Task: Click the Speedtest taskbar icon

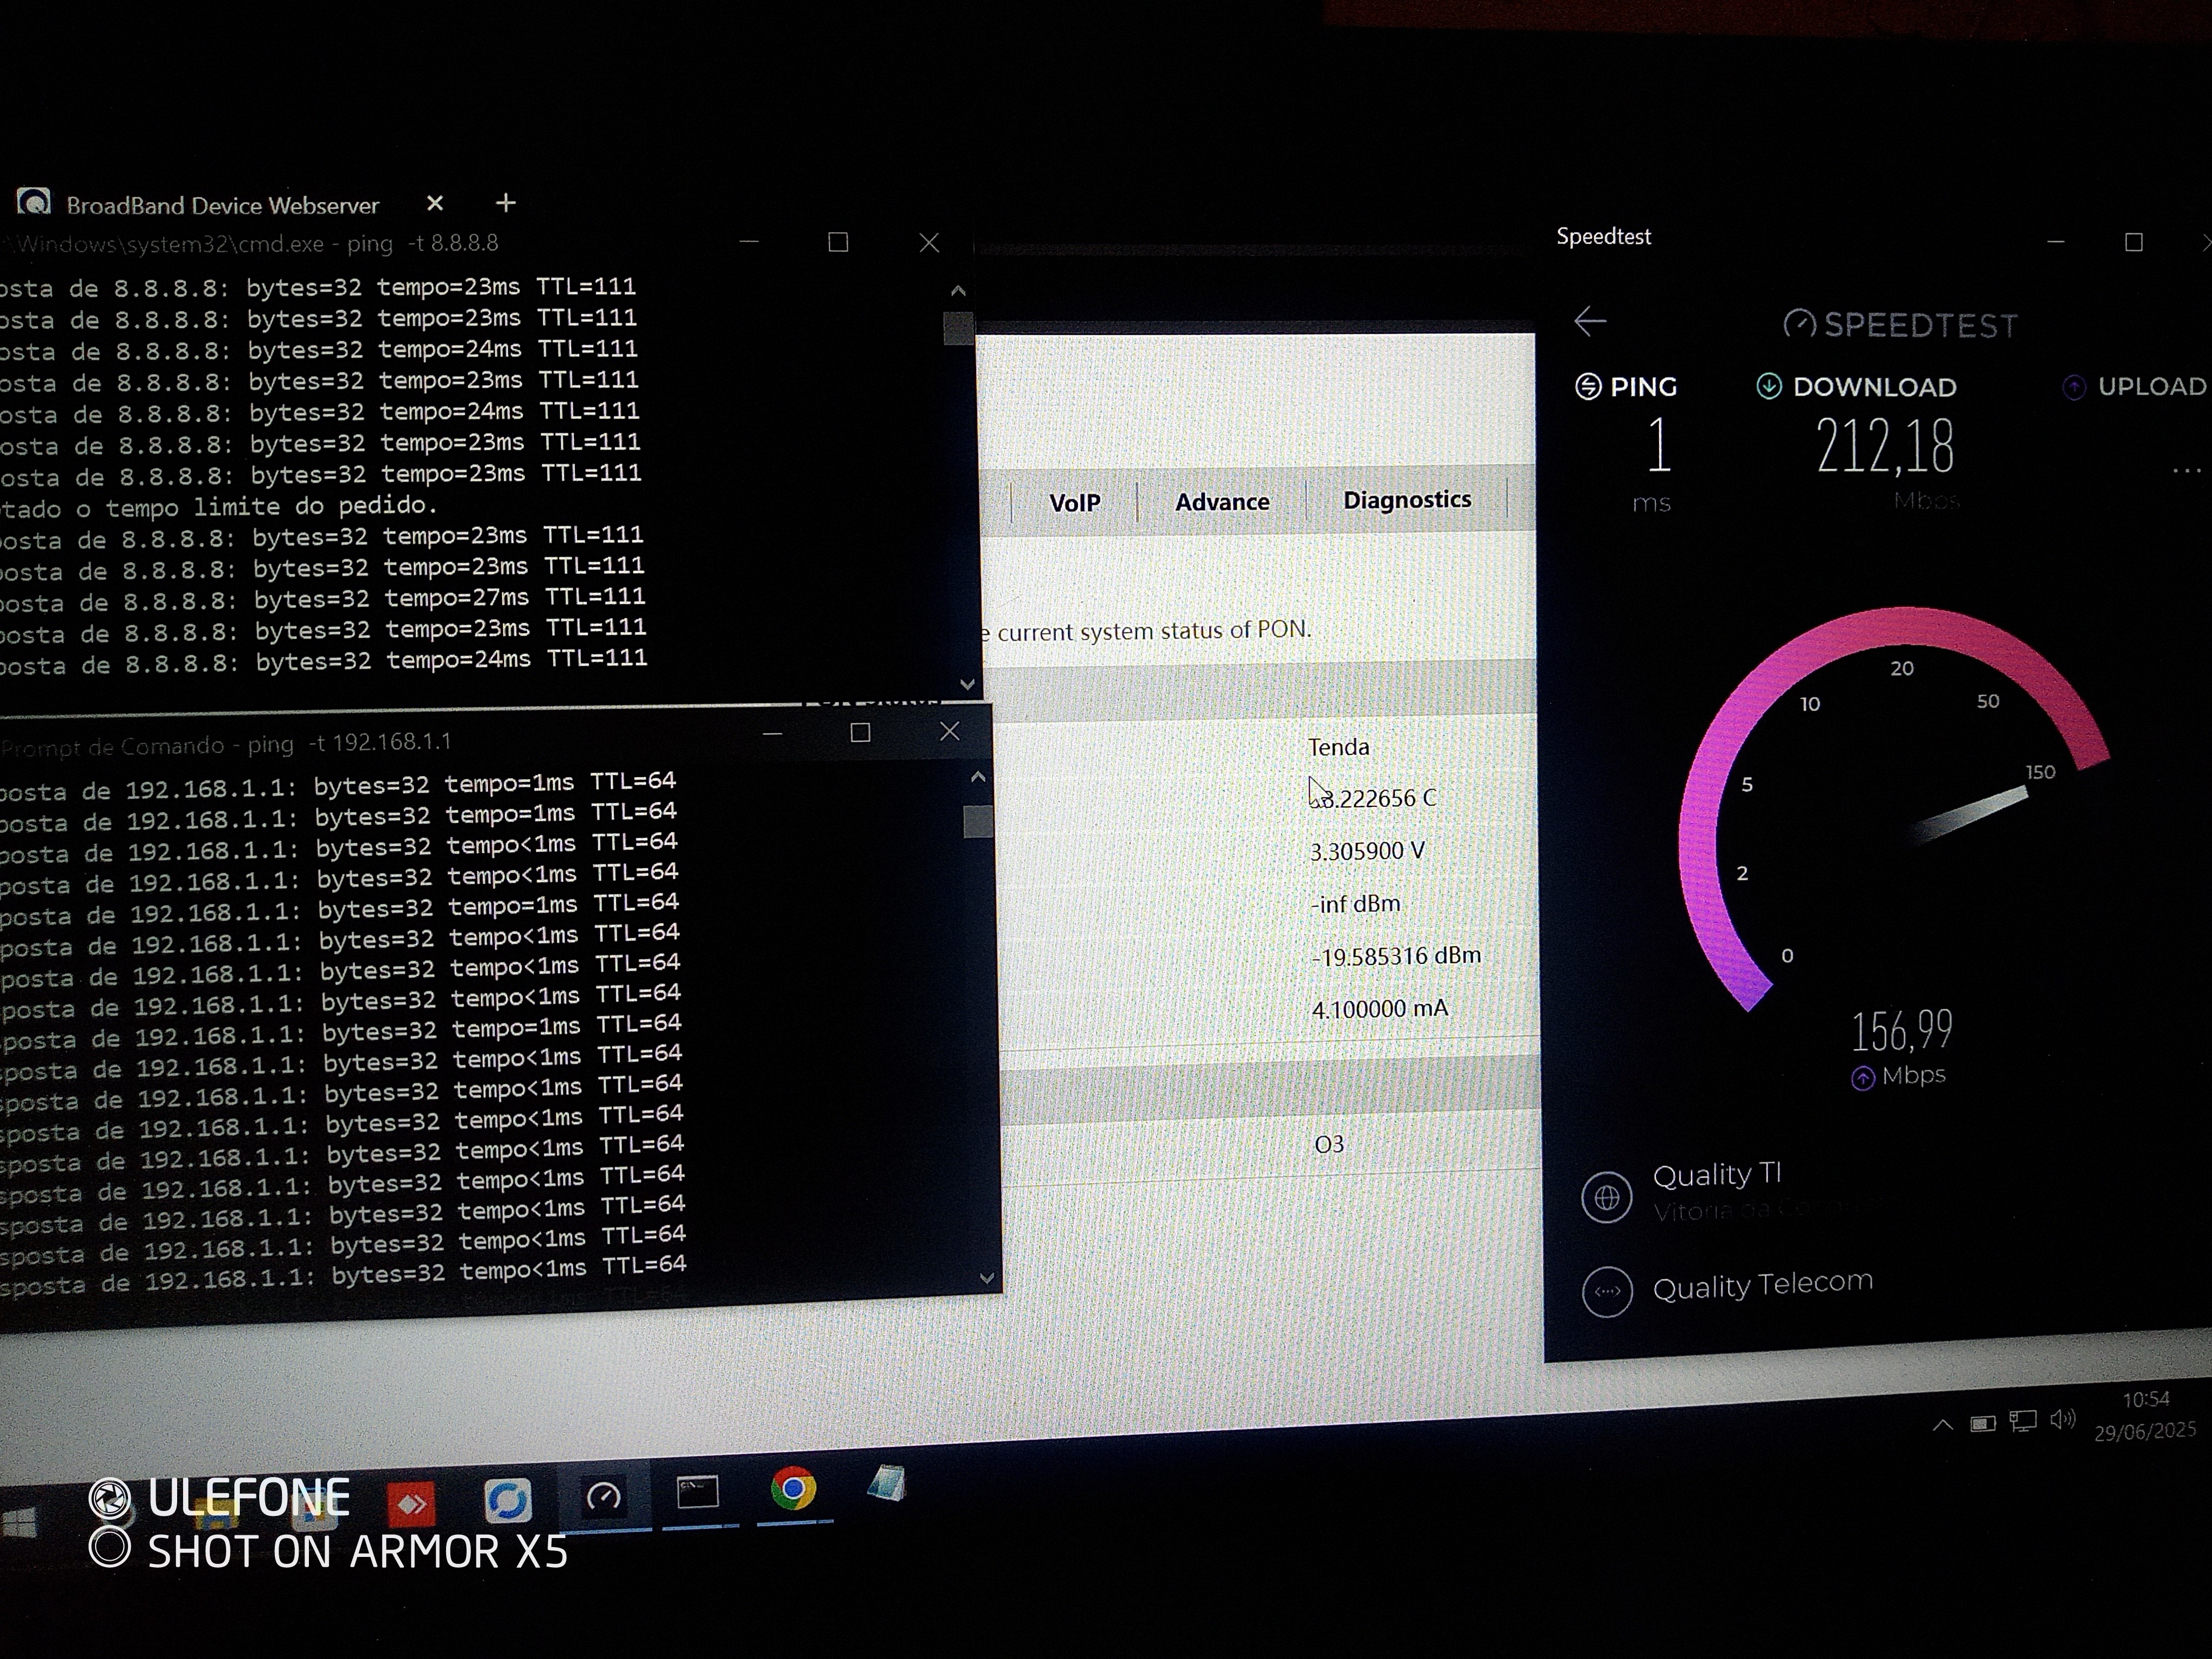Action: point(603,1497)
